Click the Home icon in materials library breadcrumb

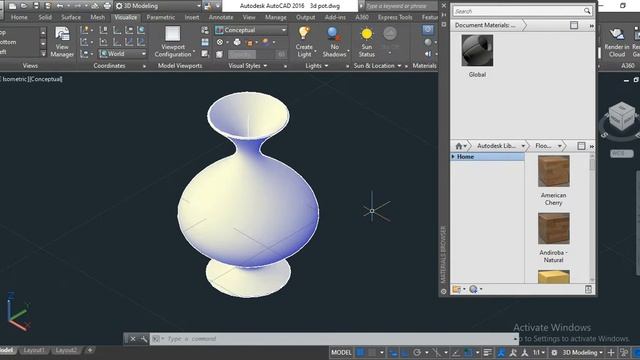459,146
